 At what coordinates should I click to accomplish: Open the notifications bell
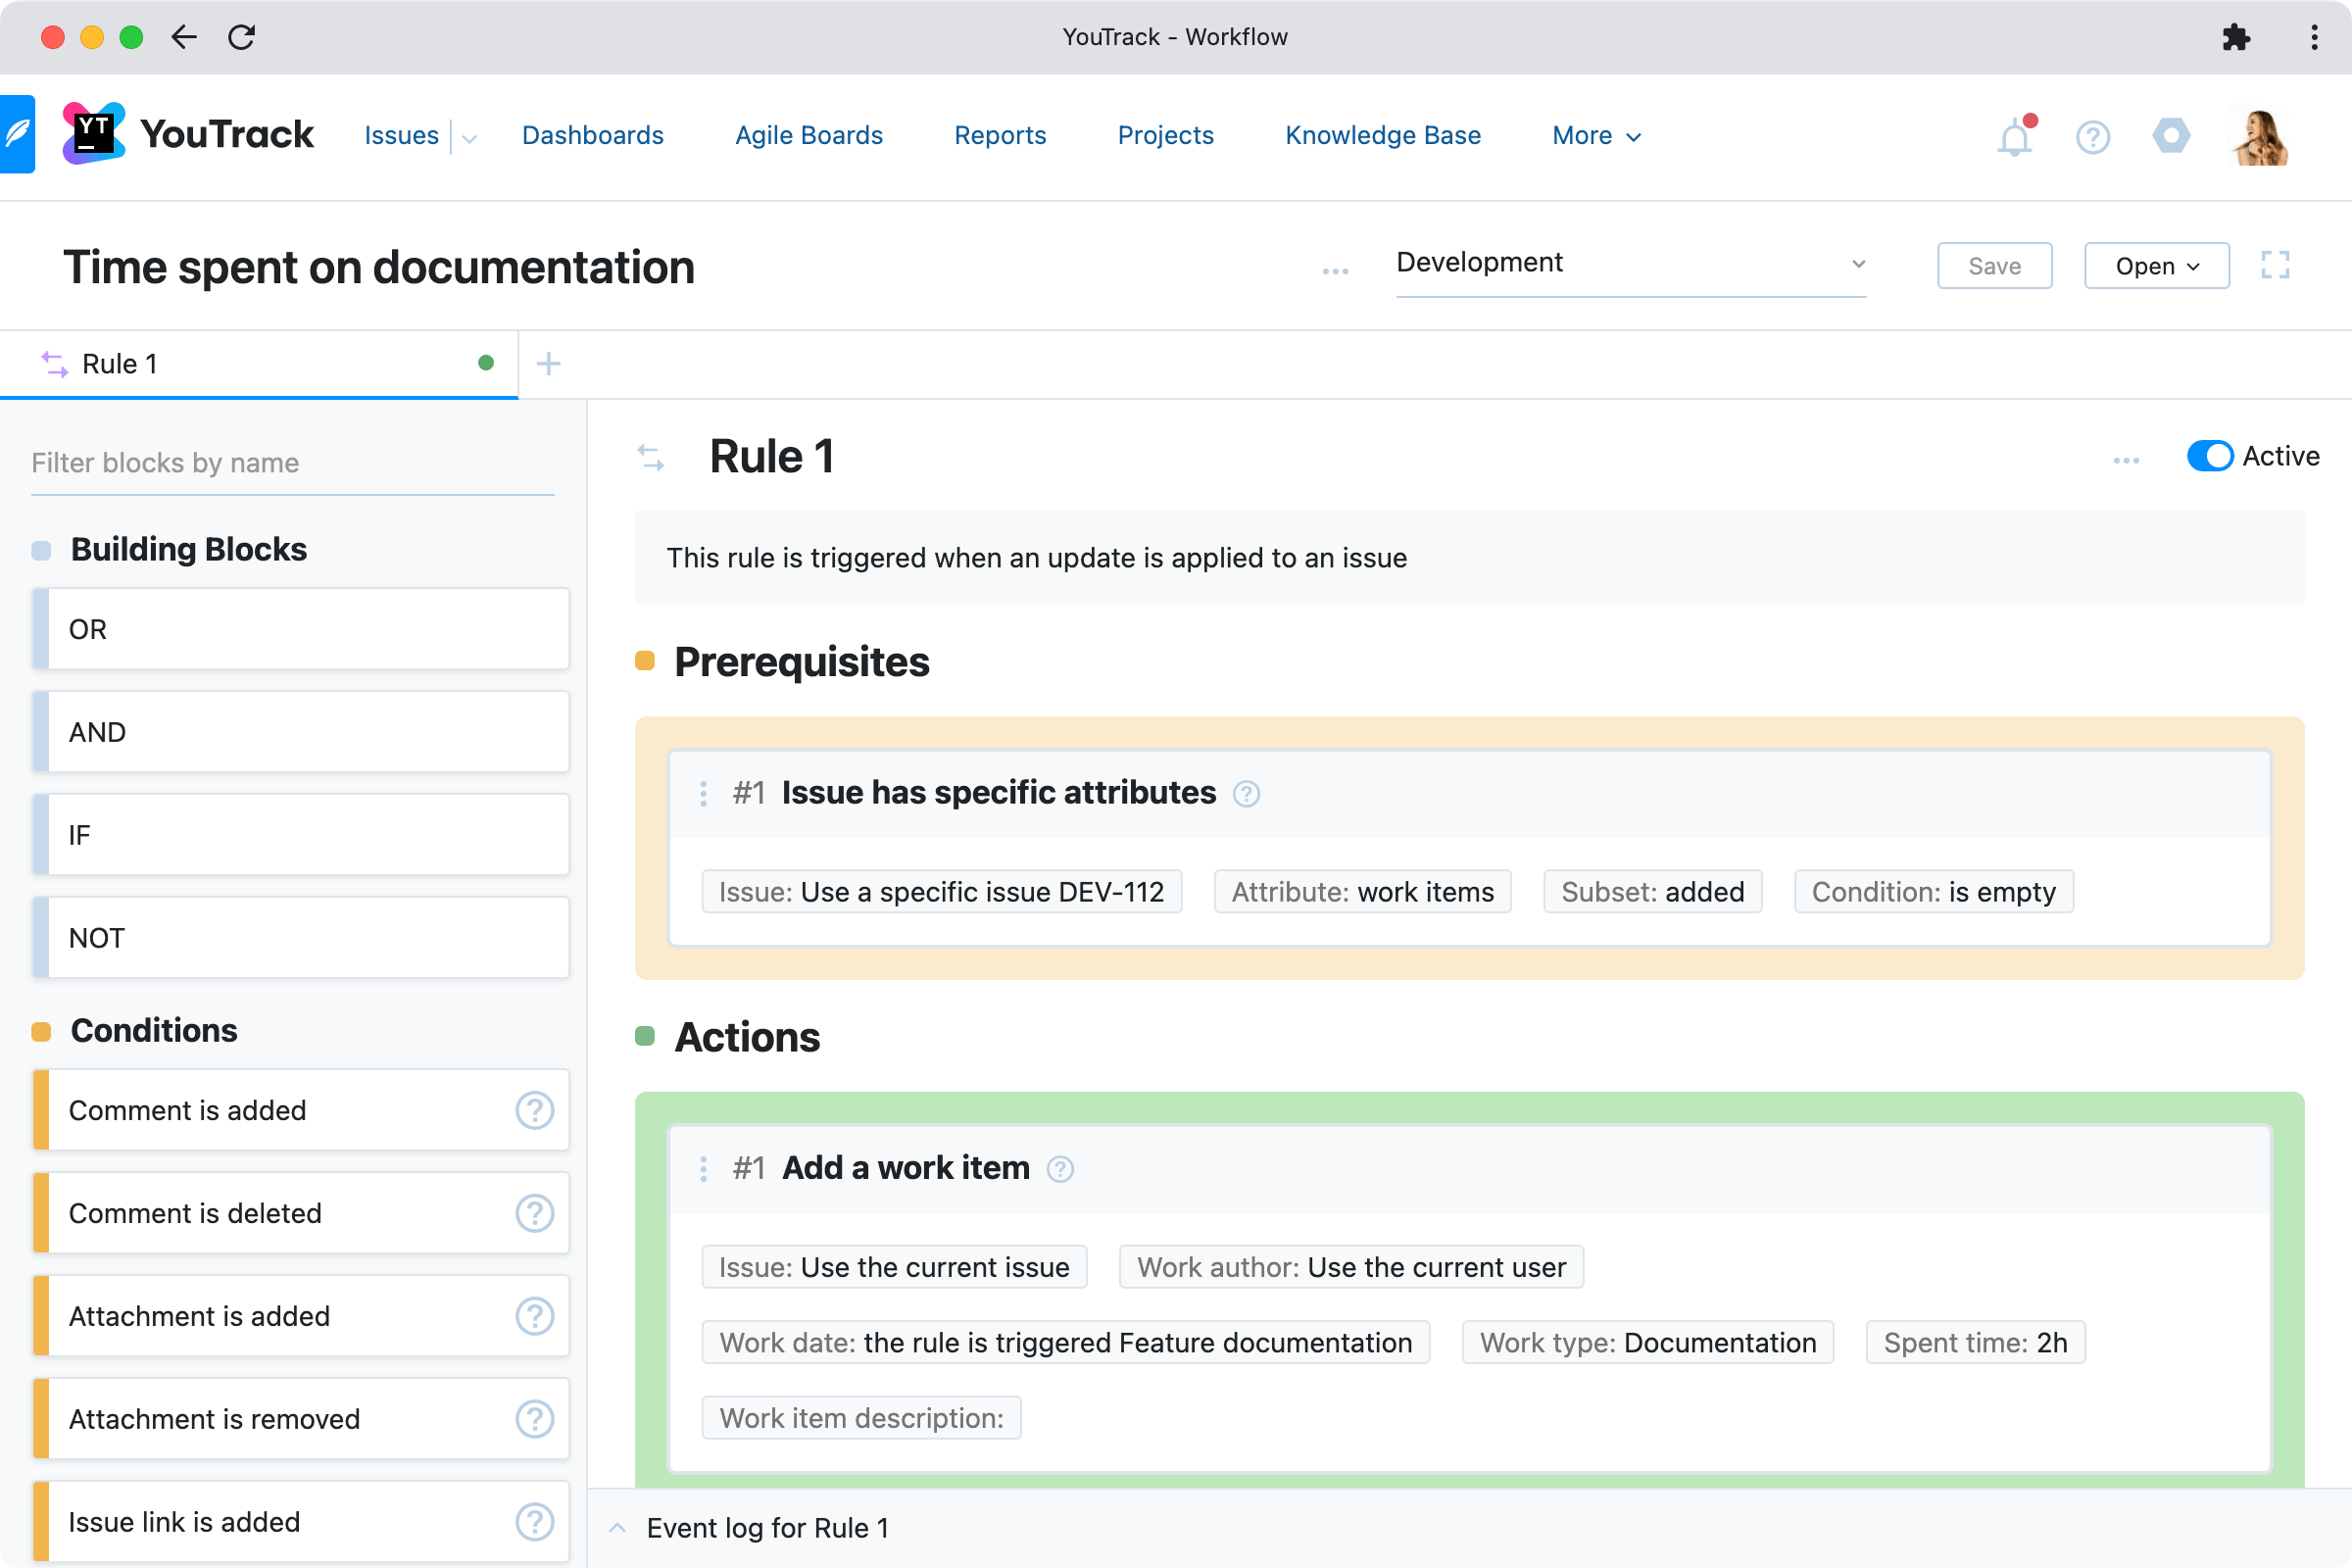point(2014,137)
